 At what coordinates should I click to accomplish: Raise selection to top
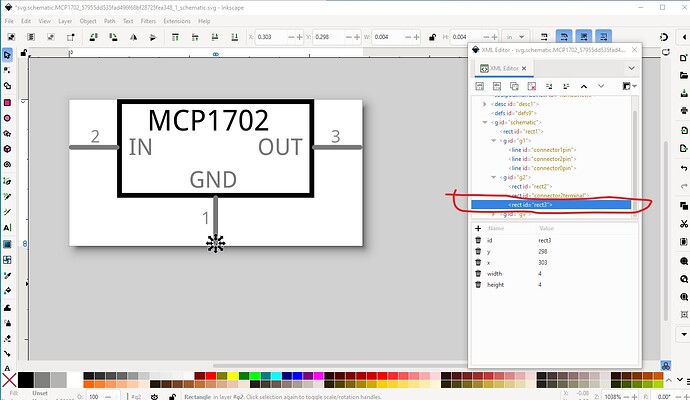175,37
